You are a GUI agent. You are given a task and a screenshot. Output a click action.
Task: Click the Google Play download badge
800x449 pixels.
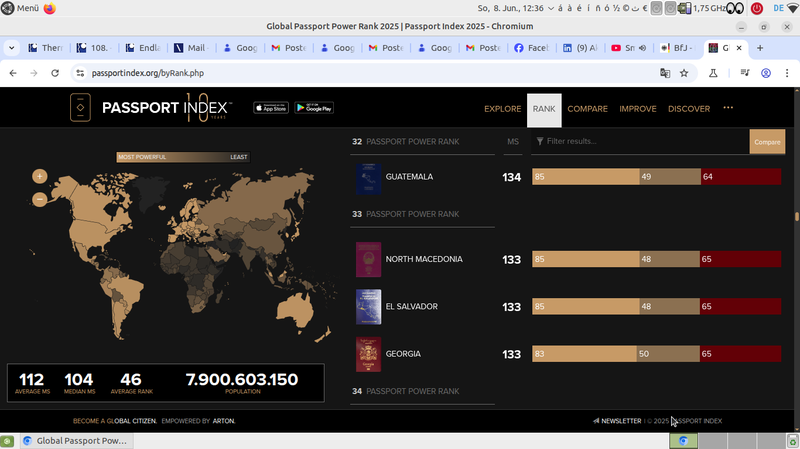[x=314, y=108]
